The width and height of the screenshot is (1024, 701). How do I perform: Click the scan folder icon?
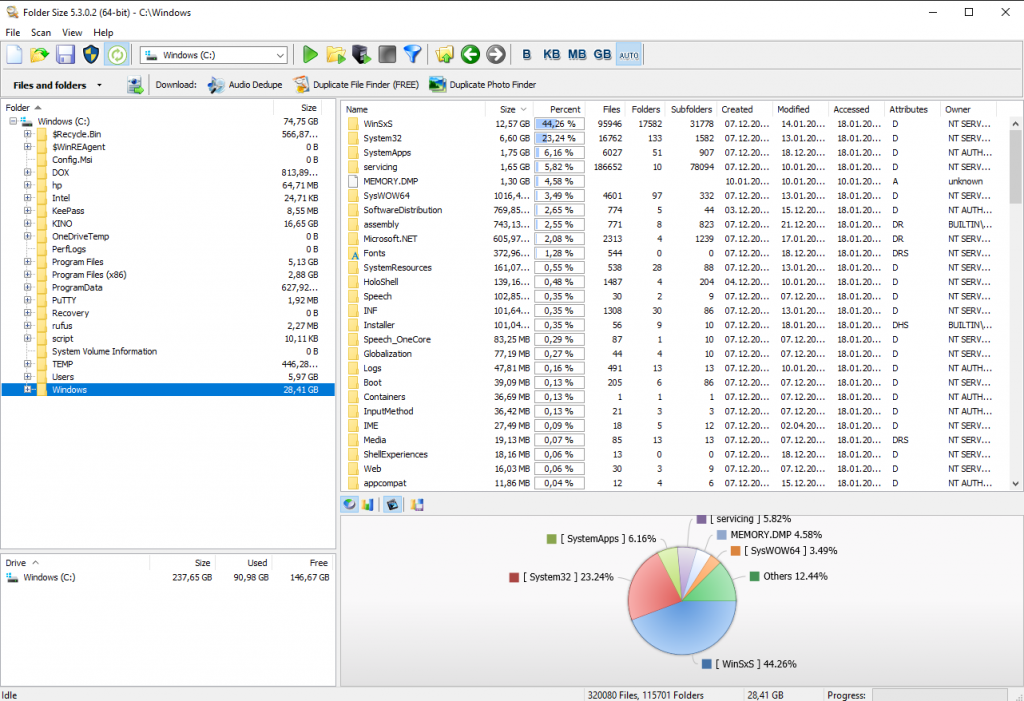tap(336, 55)
